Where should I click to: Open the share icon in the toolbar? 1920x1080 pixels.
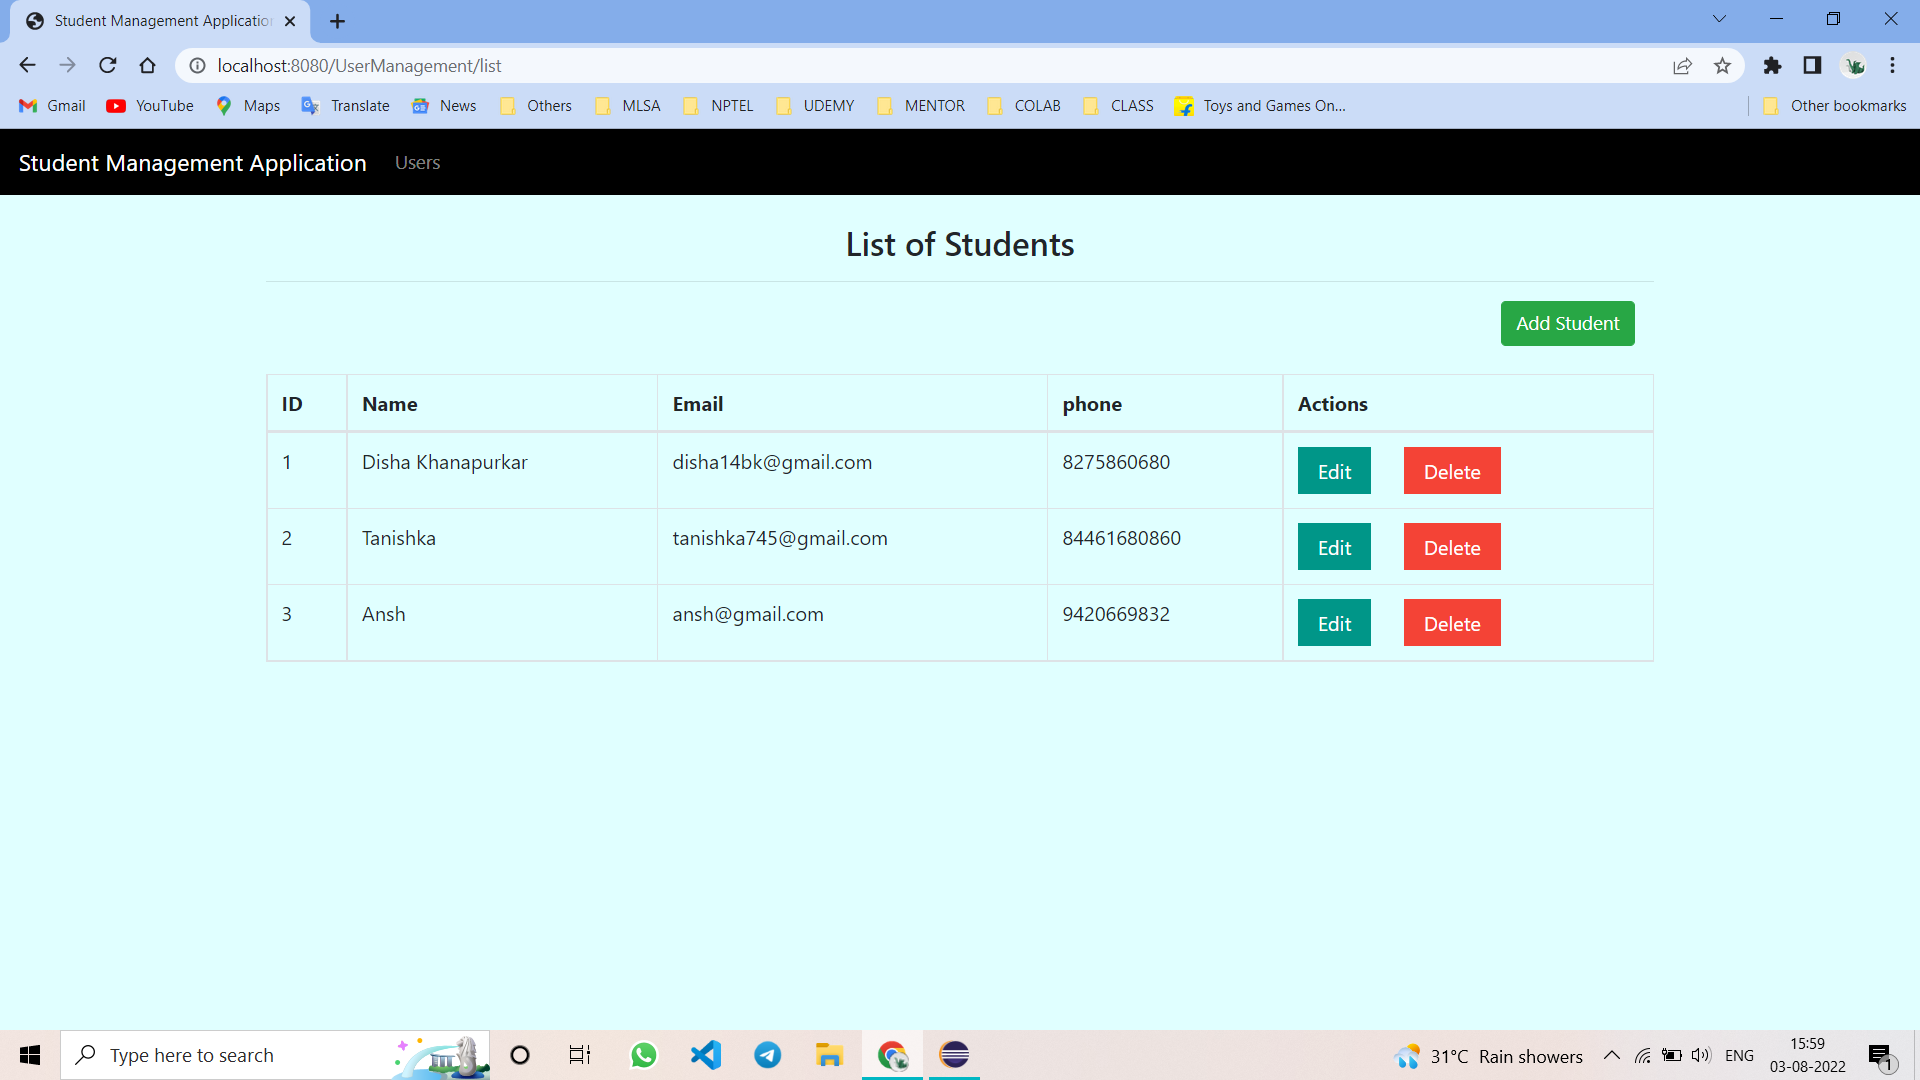click(x=1683, y=65)
